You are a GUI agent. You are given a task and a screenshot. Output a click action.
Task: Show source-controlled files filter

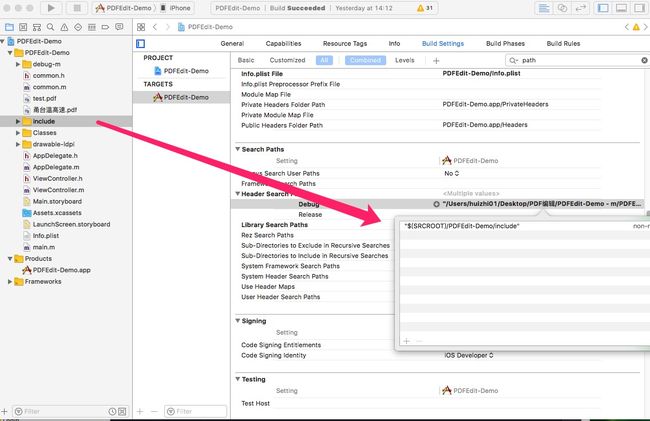click(x=122, y=411)
